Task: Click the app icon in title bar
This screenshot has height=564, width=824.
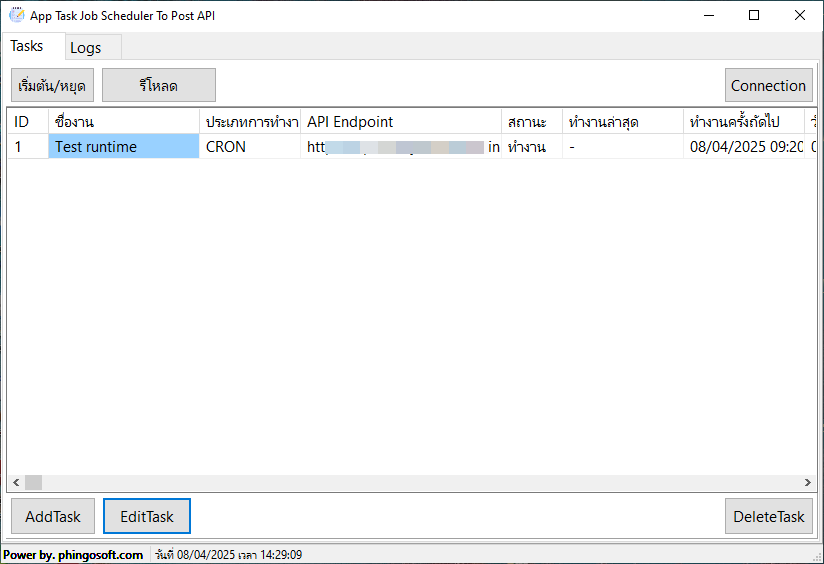Action: click(x=16, y=15)
